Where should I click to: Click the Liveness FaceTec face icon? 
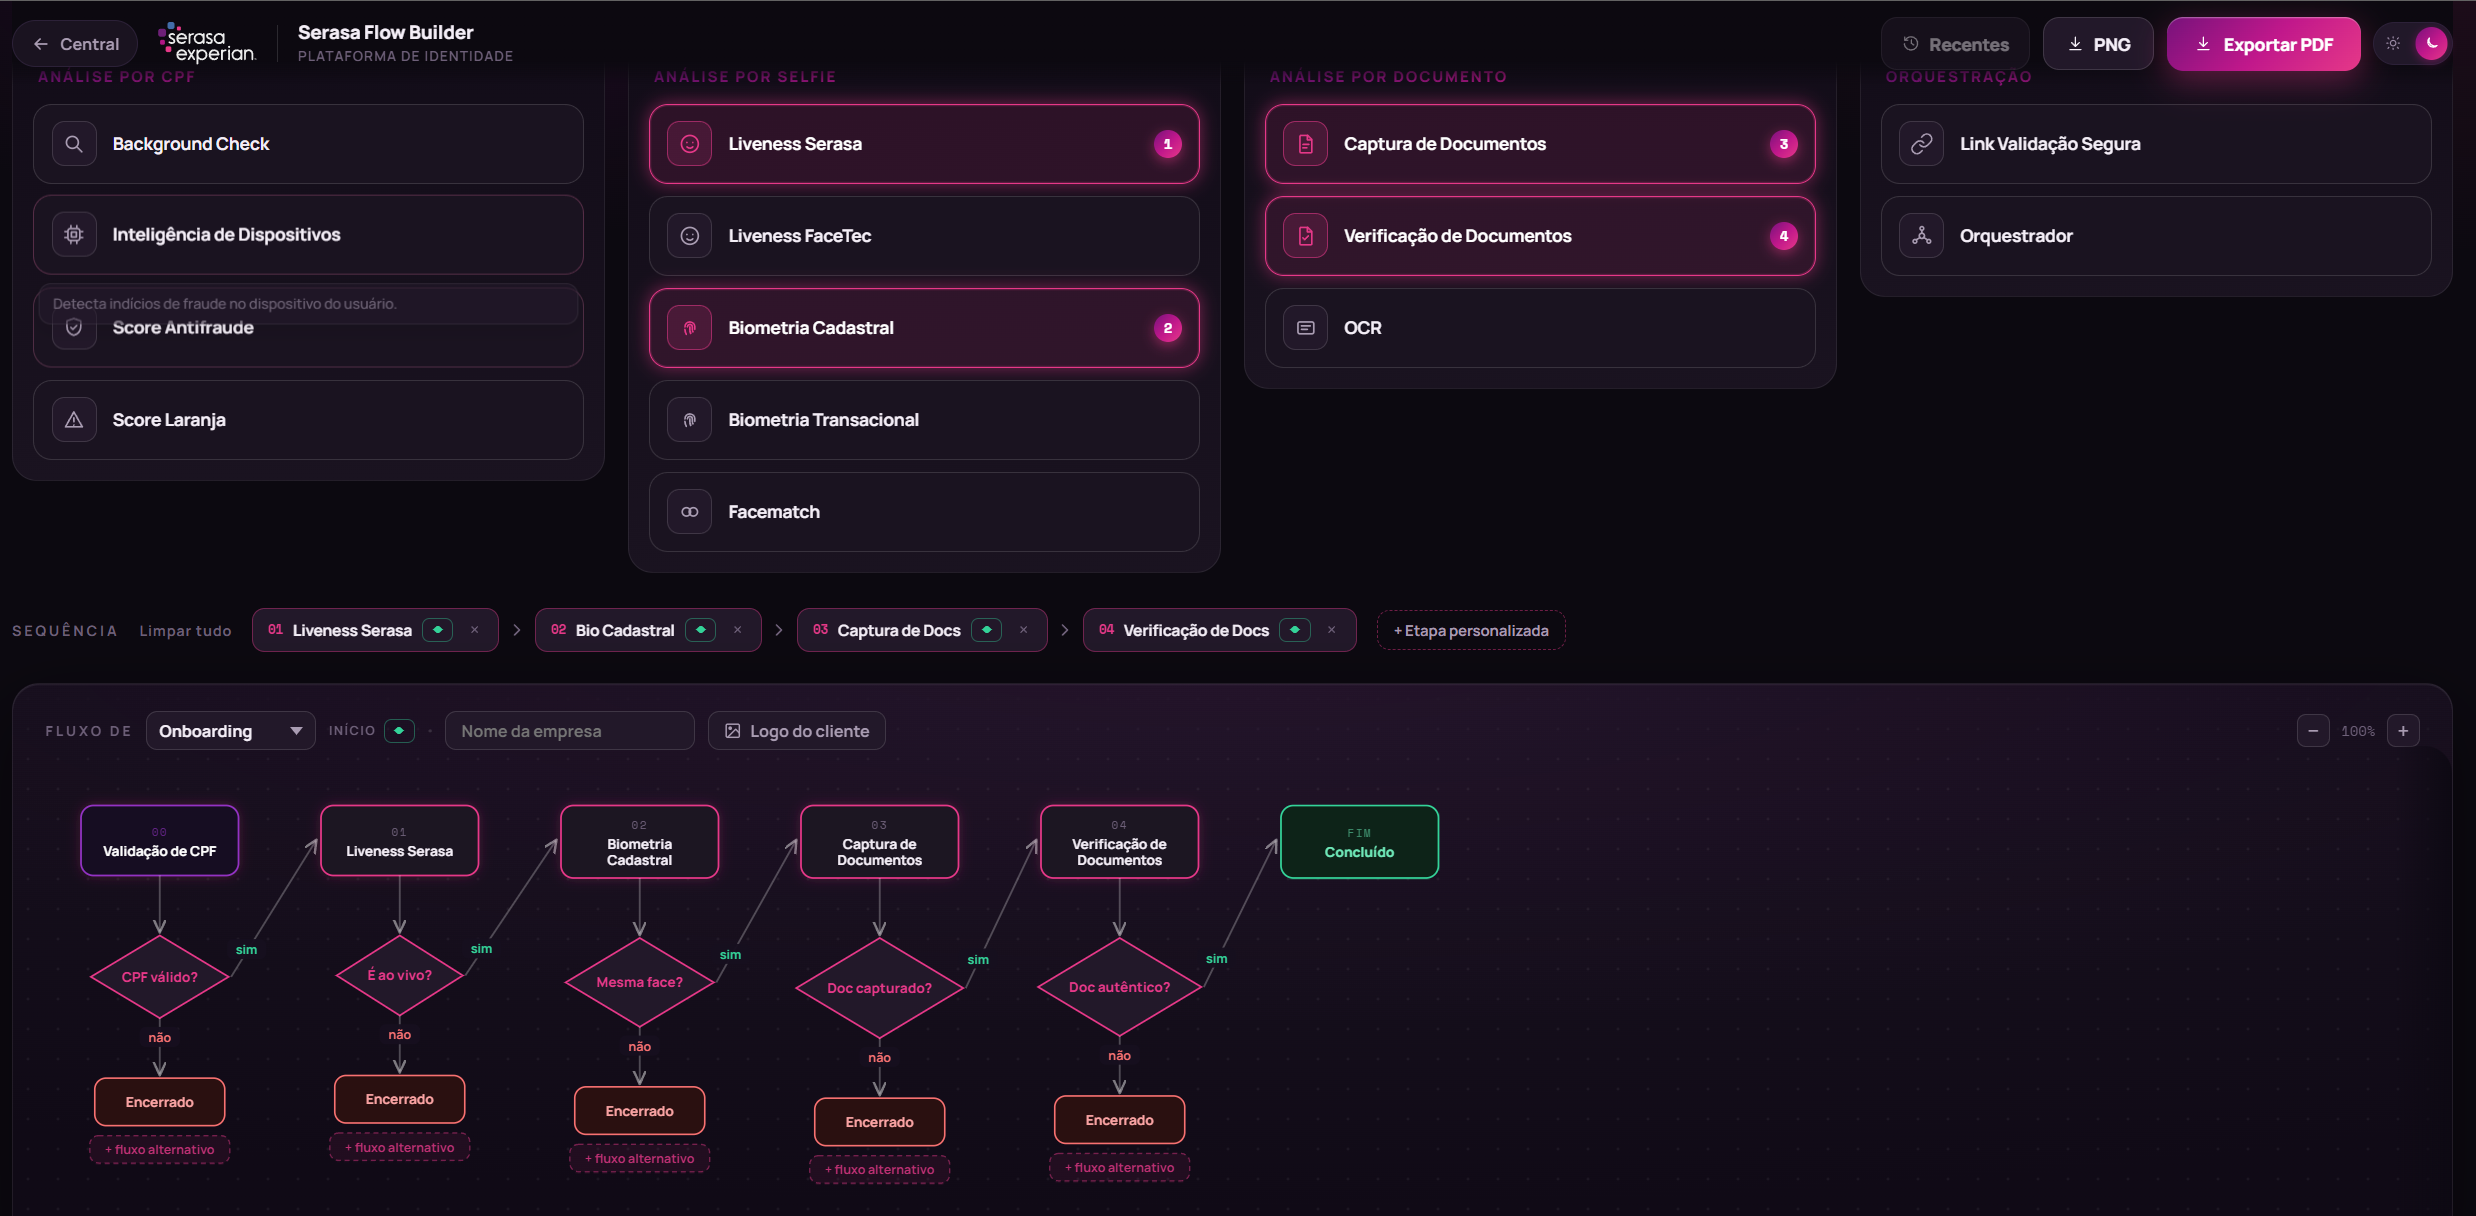[690, 236]
